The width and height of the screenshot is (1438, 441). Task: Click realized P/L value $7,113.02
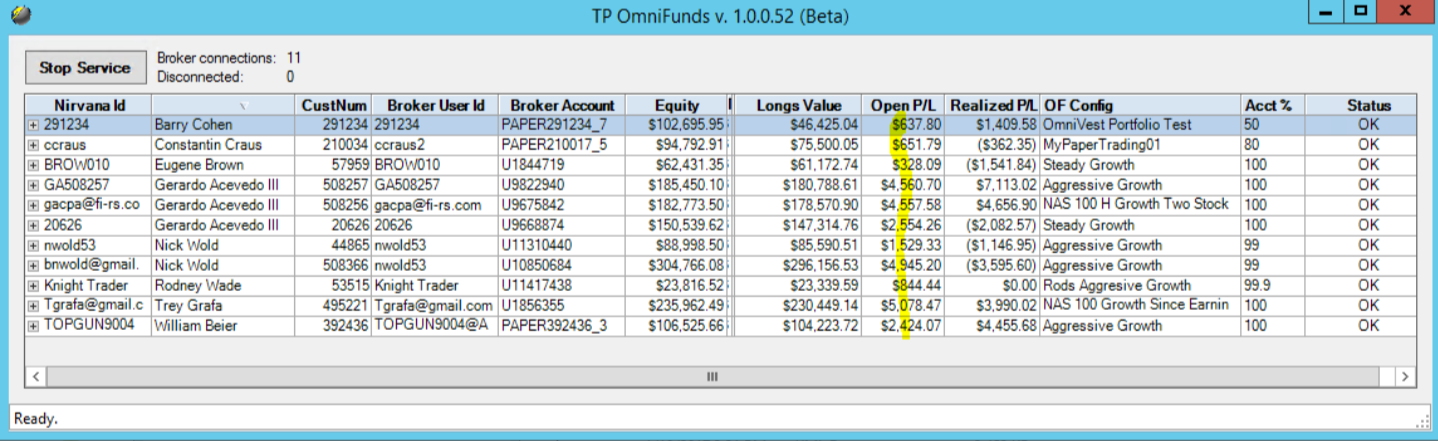click(993, 185)
